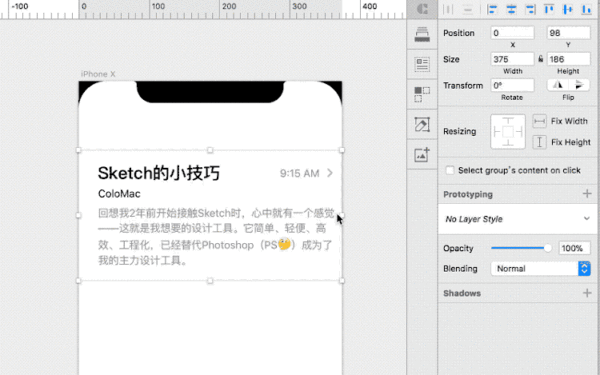Add a shadow with plus button
Screen dimensions: 600x375
coord(587,293)
